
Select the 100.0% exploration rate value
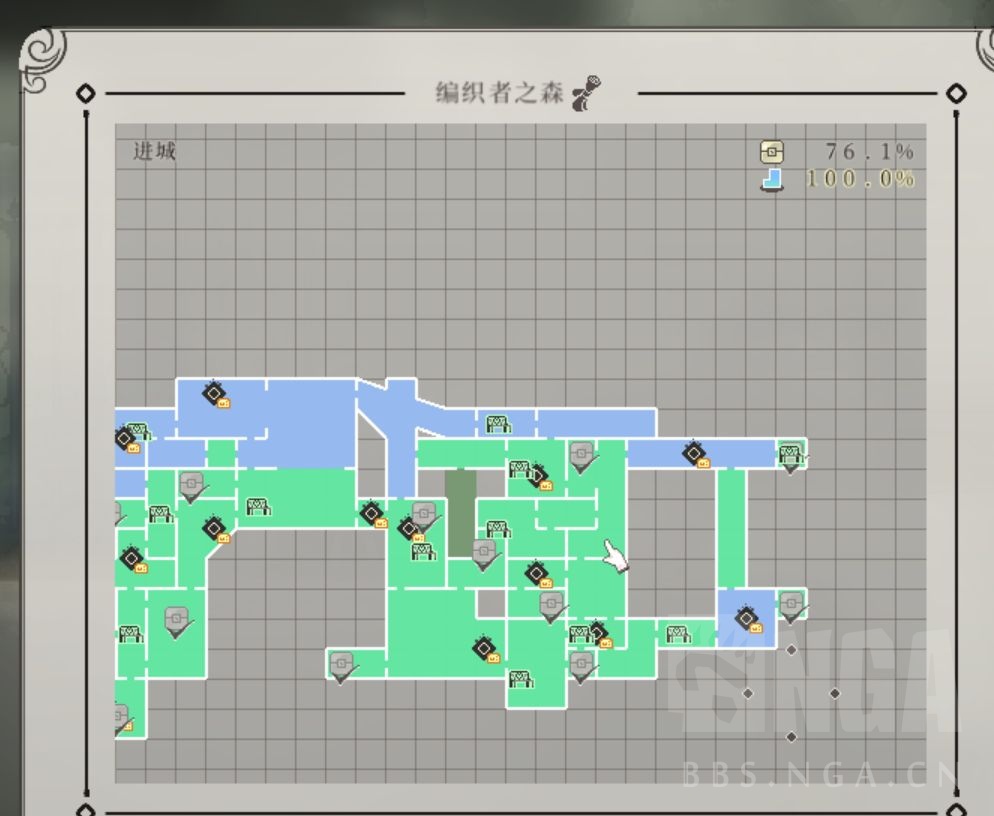tap(861, 179)
